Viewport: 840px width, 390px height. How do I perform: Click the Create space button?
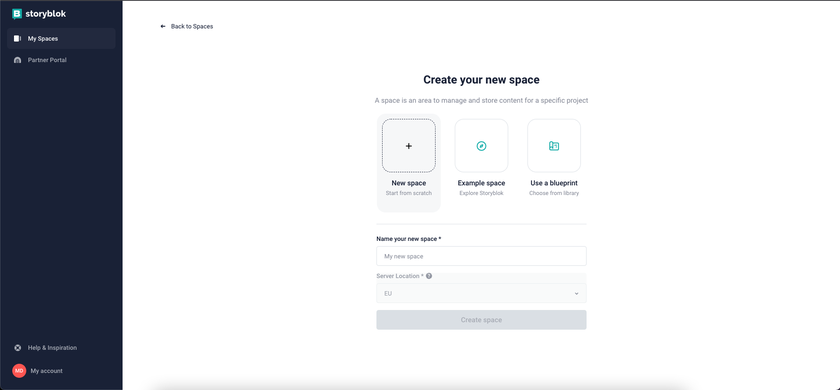(481, 320)
